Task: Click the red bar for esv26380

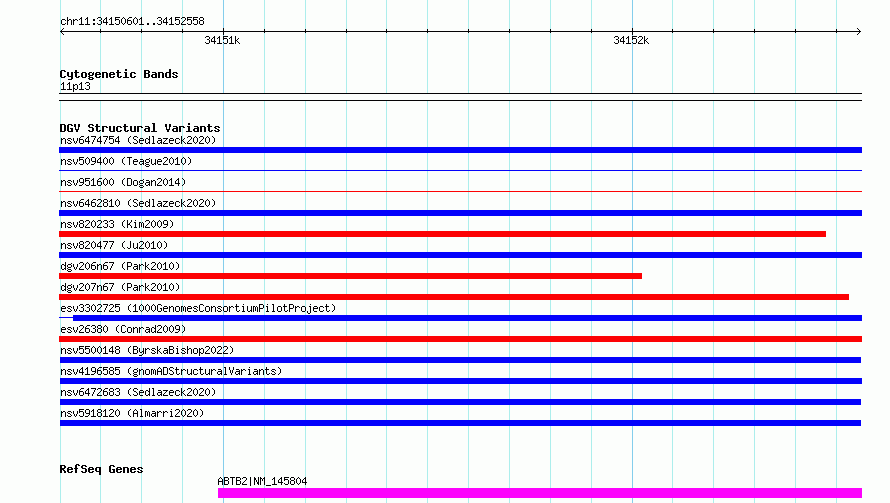Action: (460, 339)
